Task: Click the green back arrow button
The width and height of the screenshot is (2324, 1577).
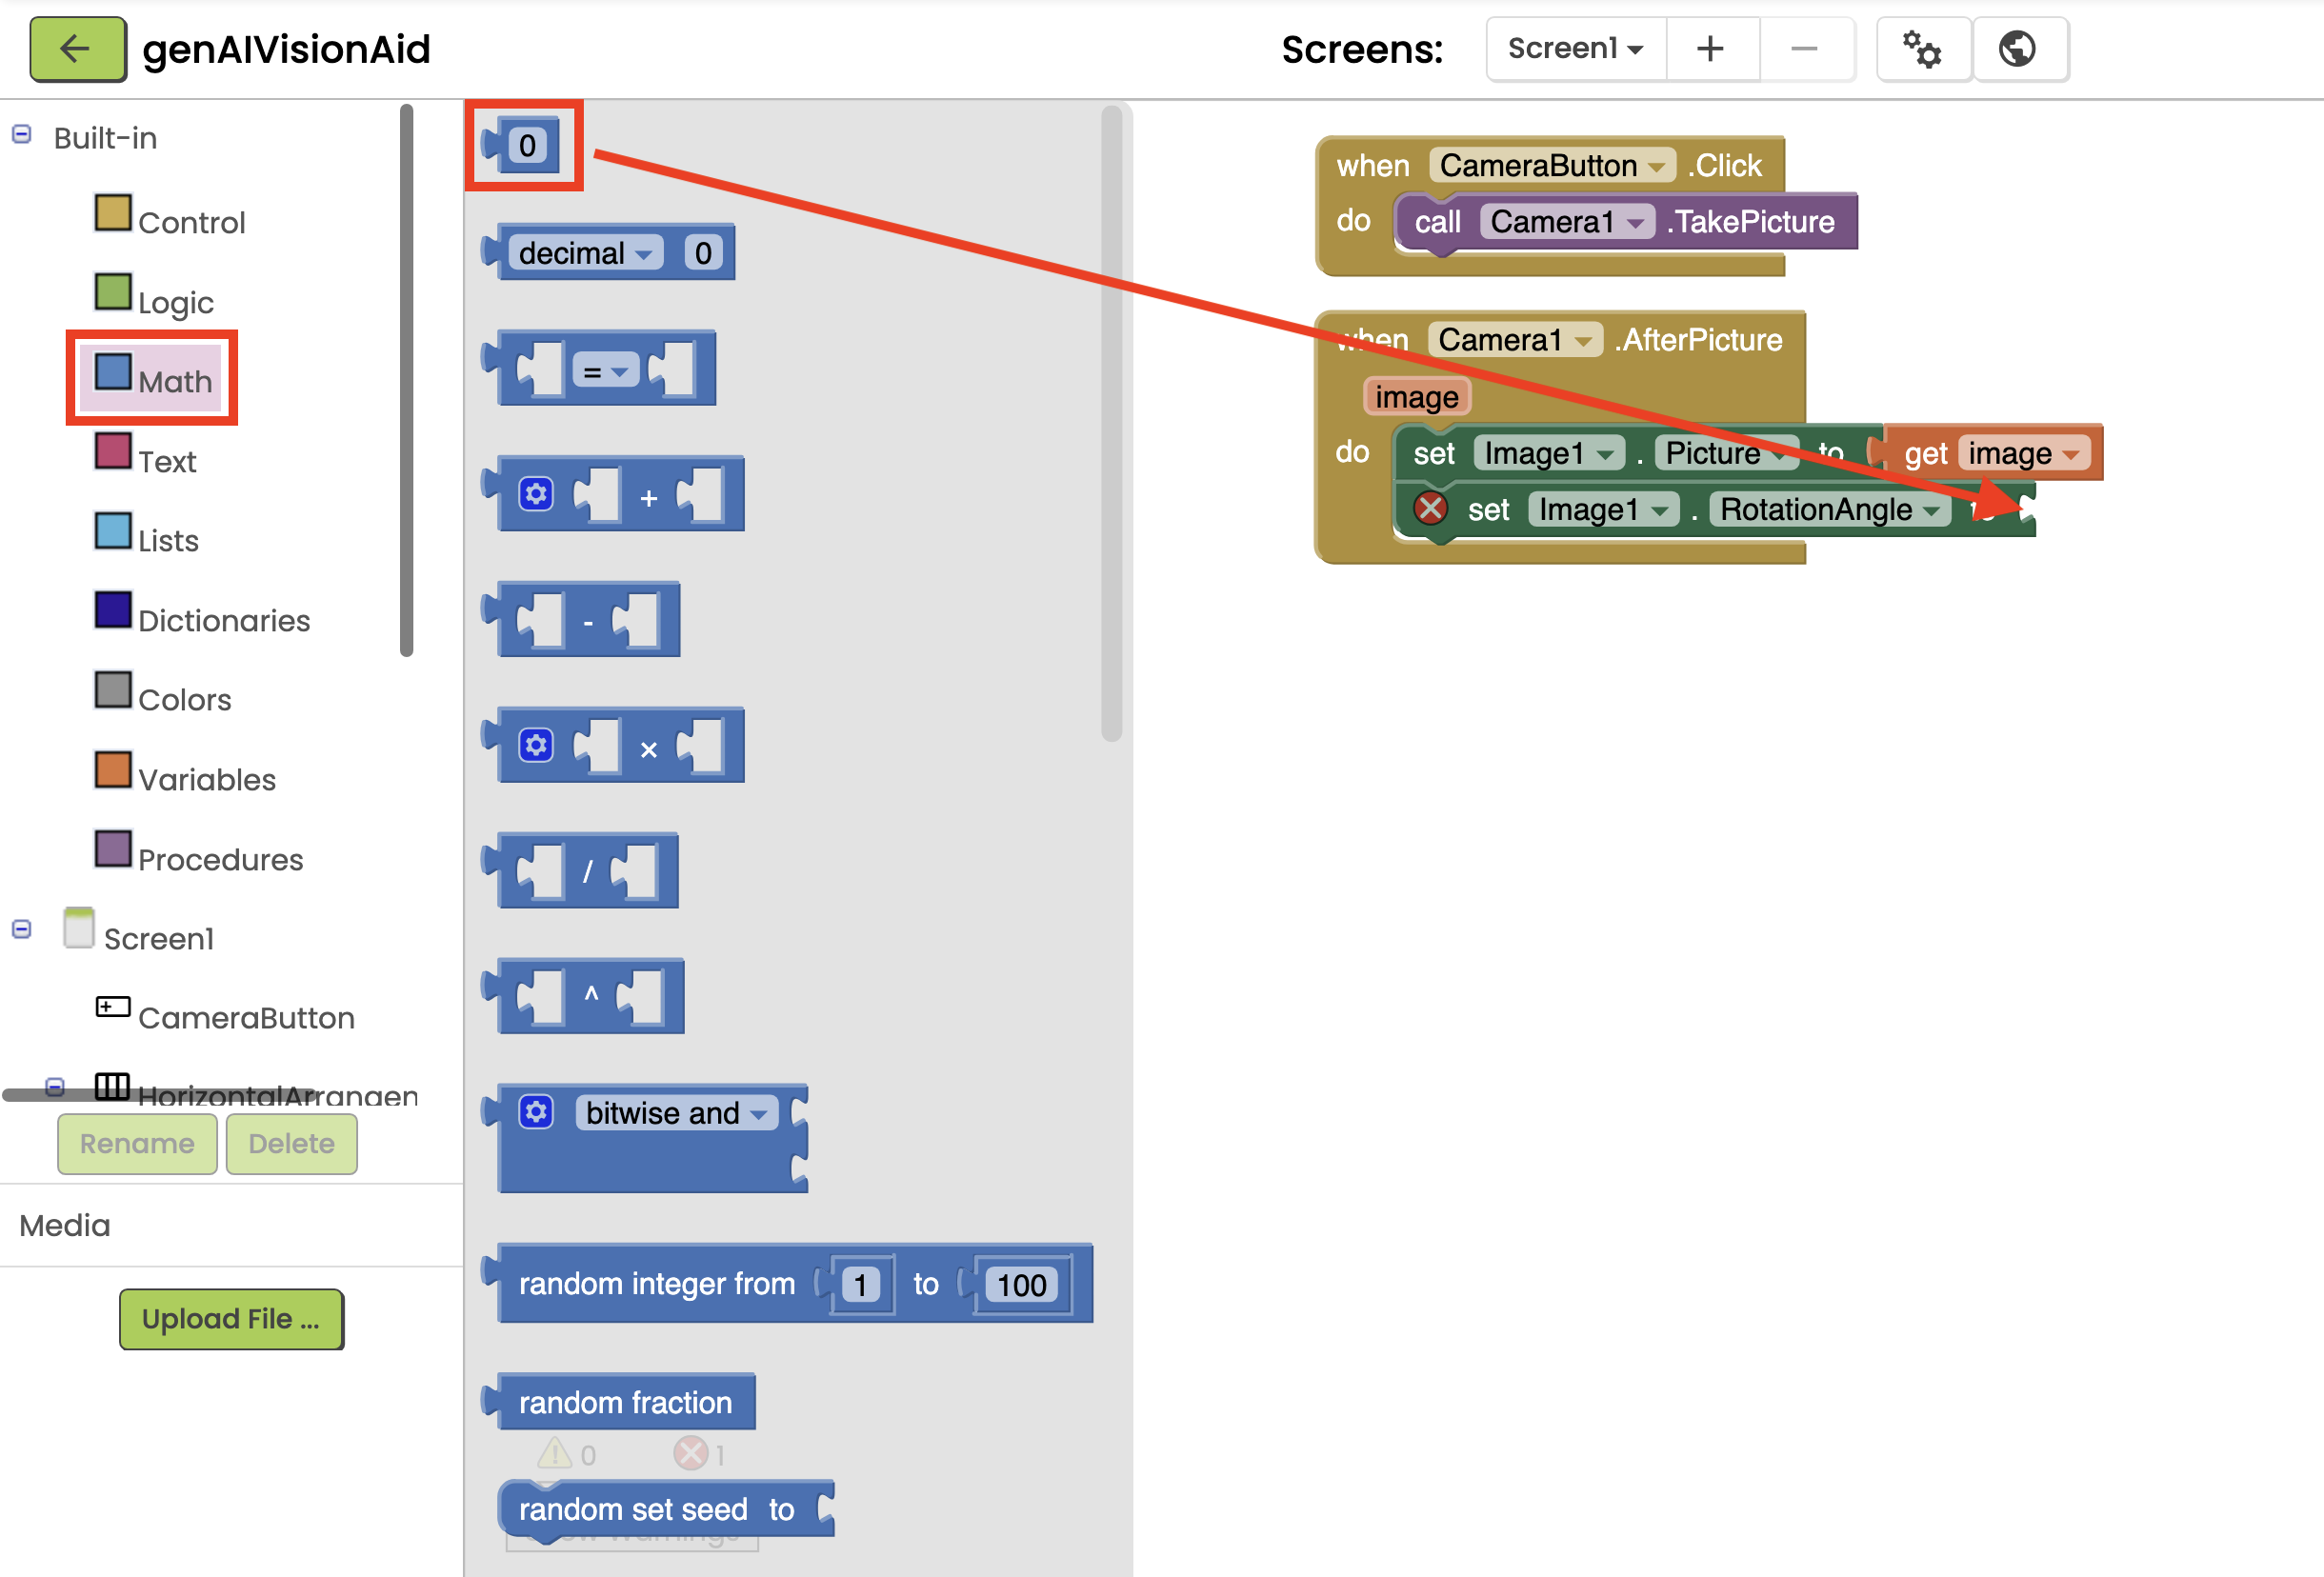Action: pos(77,49)
